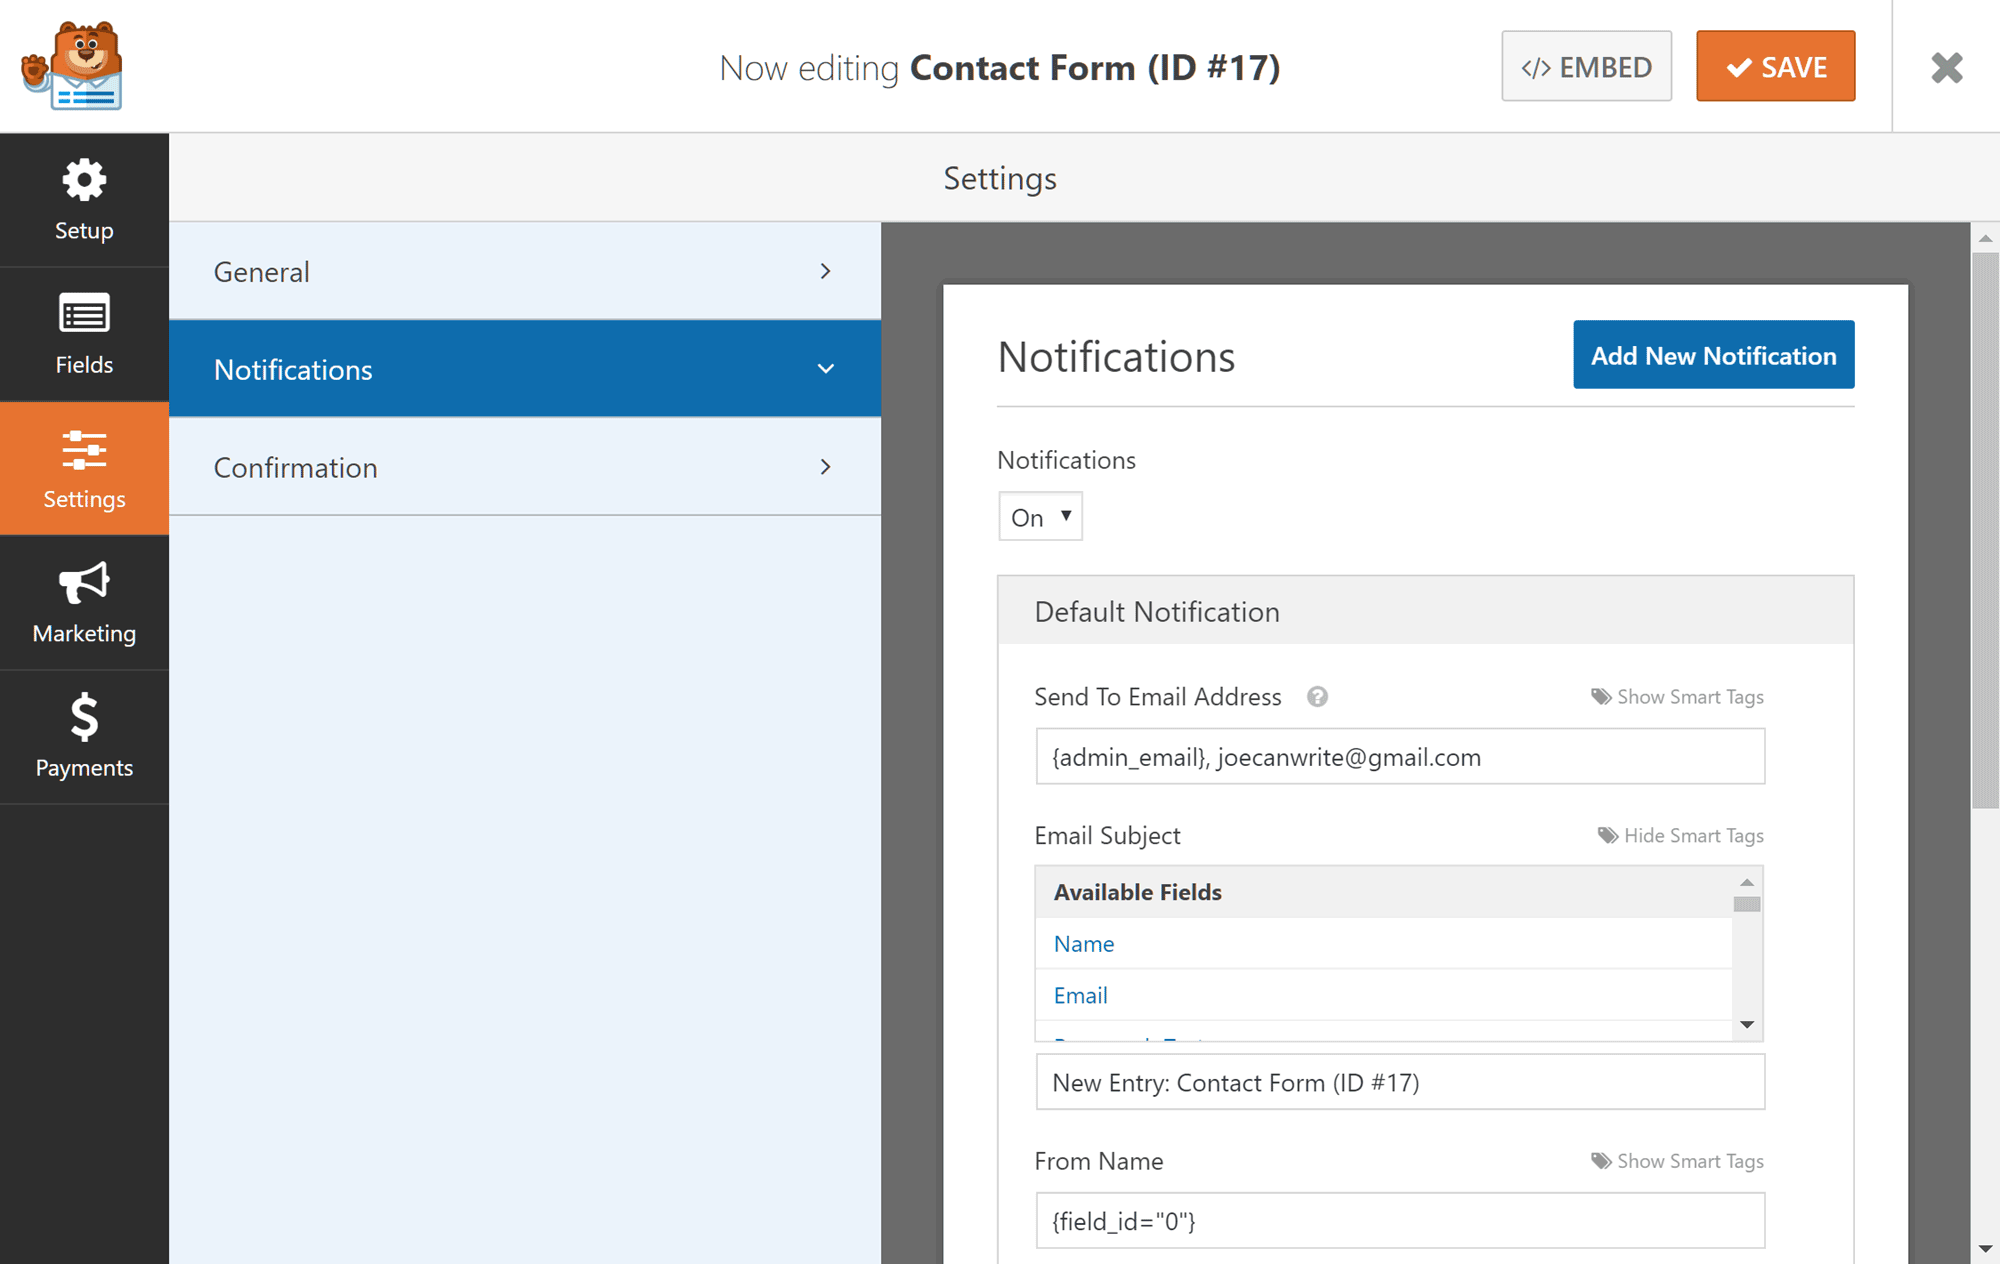
Task: Select Name from Available Fields list
Action: [1083, 942]
